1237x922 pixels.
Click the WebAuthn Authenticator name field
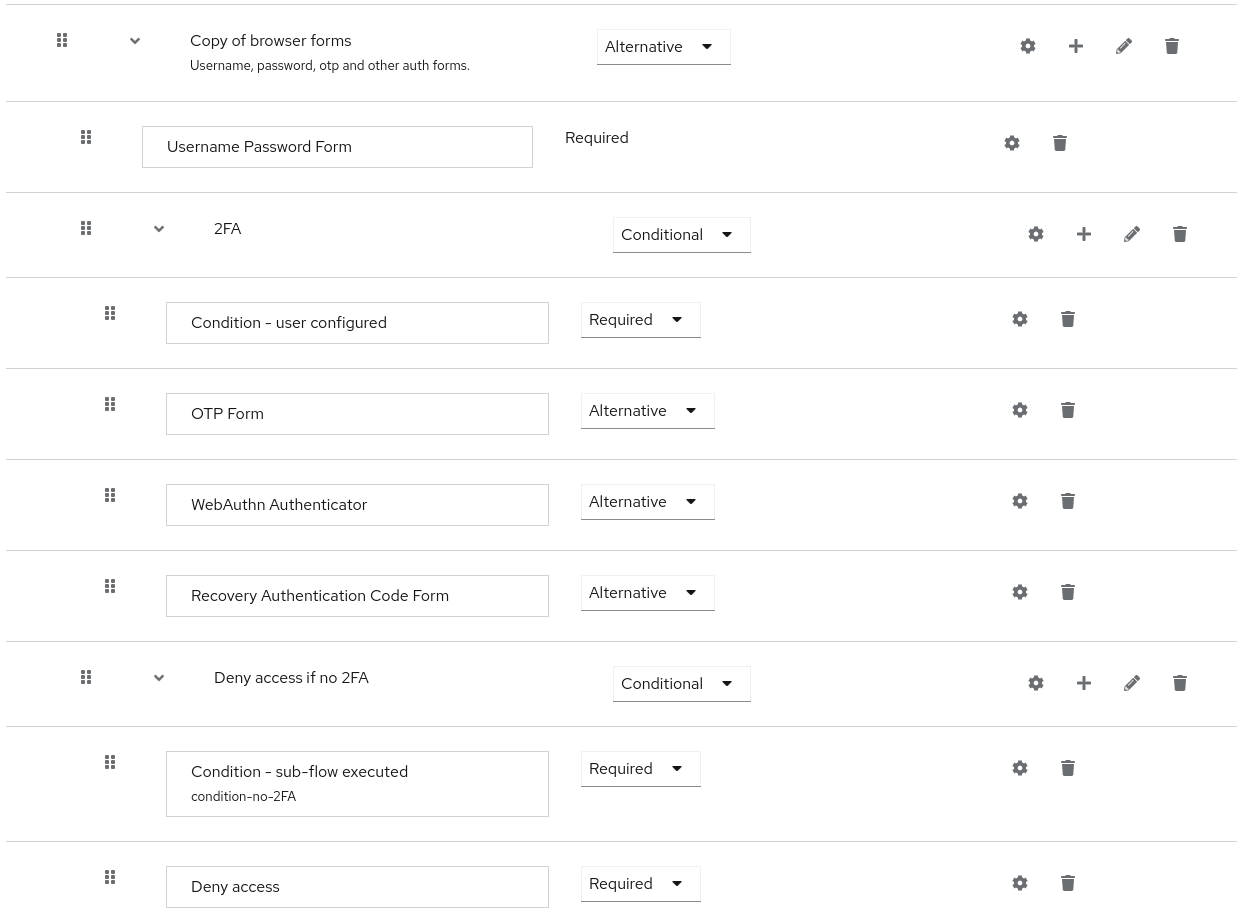357,504
